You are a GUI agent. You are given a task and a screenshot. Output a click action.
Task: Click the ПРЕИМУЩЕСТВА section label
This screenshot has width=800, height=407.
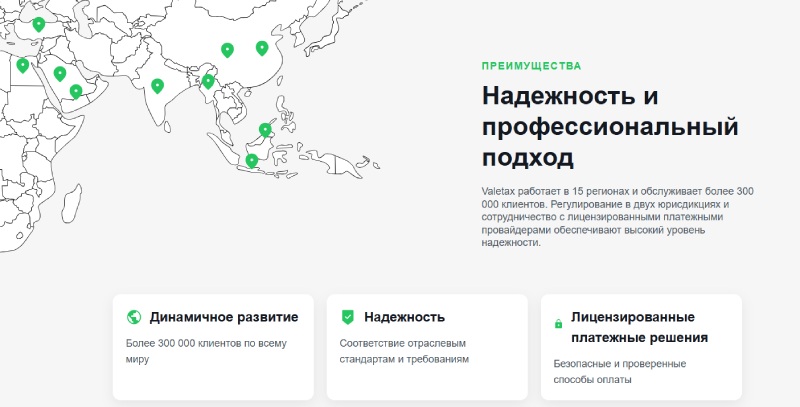[531, 66]
